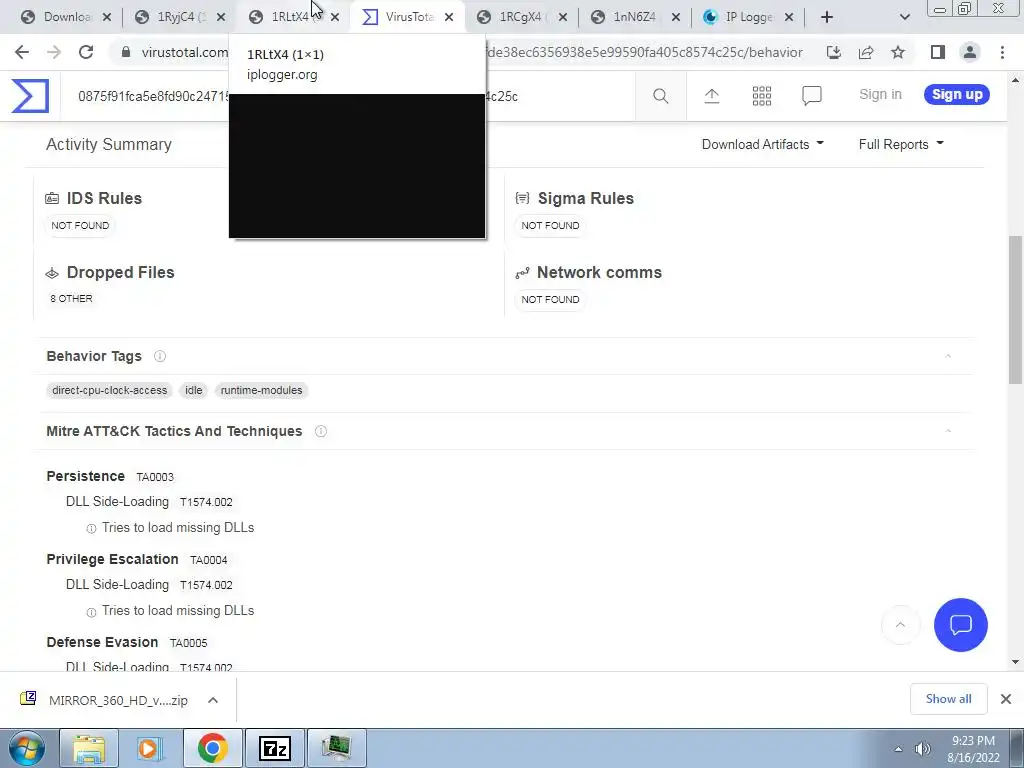Collapse the Mitre ATT&CK section

[x=948, y=431]
